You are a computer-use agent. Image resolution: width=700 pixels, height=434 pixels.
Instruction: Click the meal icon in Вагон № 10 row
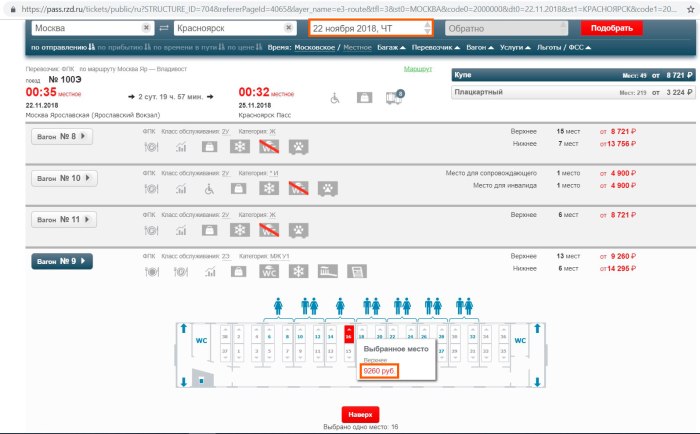click(151, 188)
